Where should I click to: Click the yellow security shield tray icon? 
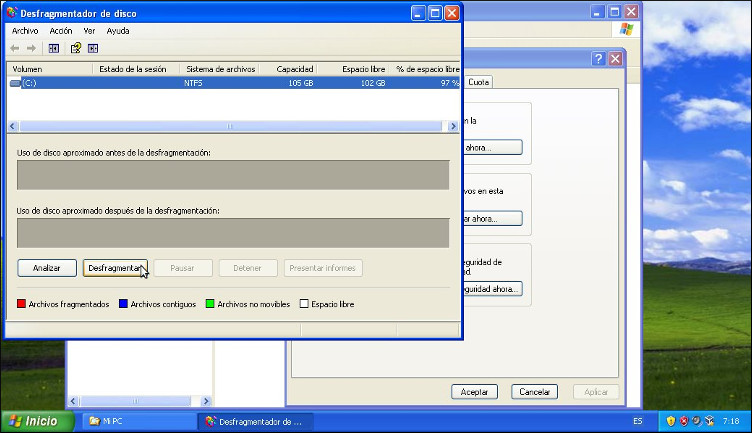click(x=671, y=421)
